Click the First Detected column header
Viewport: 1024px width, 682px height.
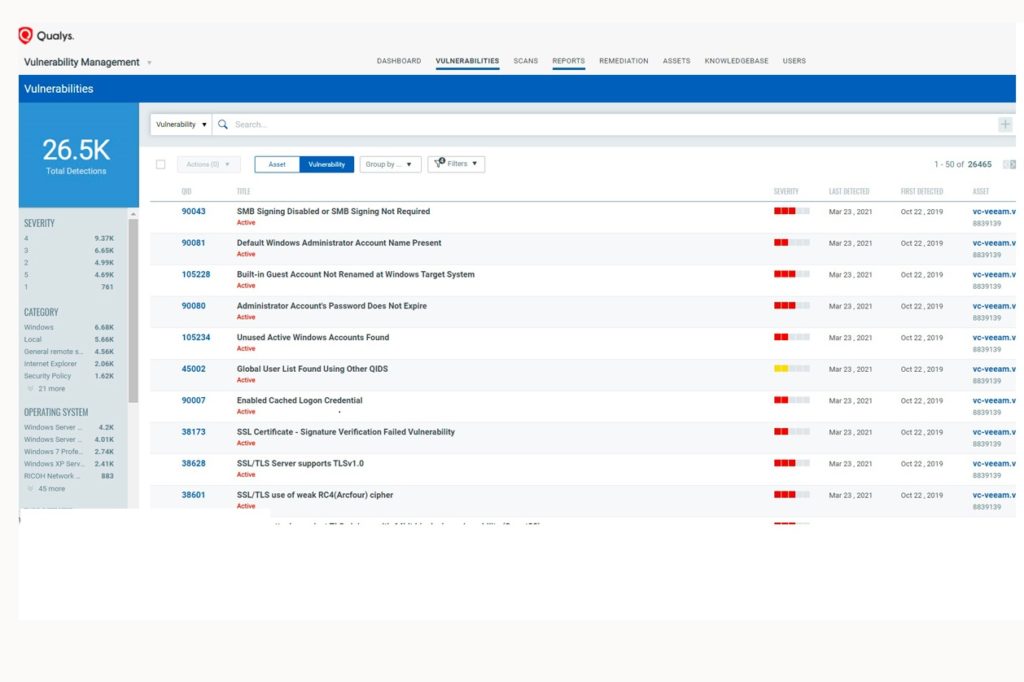(921, 191)
